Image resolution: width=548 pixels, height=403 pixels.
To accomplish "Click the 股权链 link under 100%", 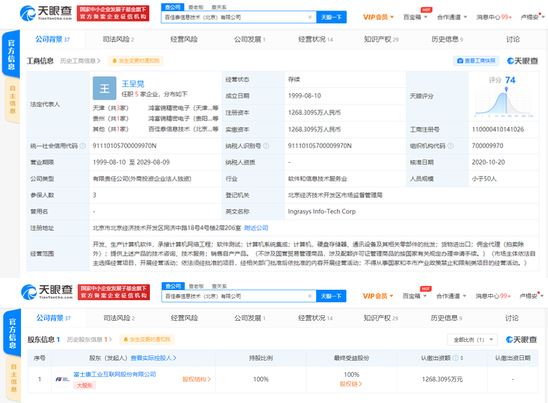I will click(351, 384).
